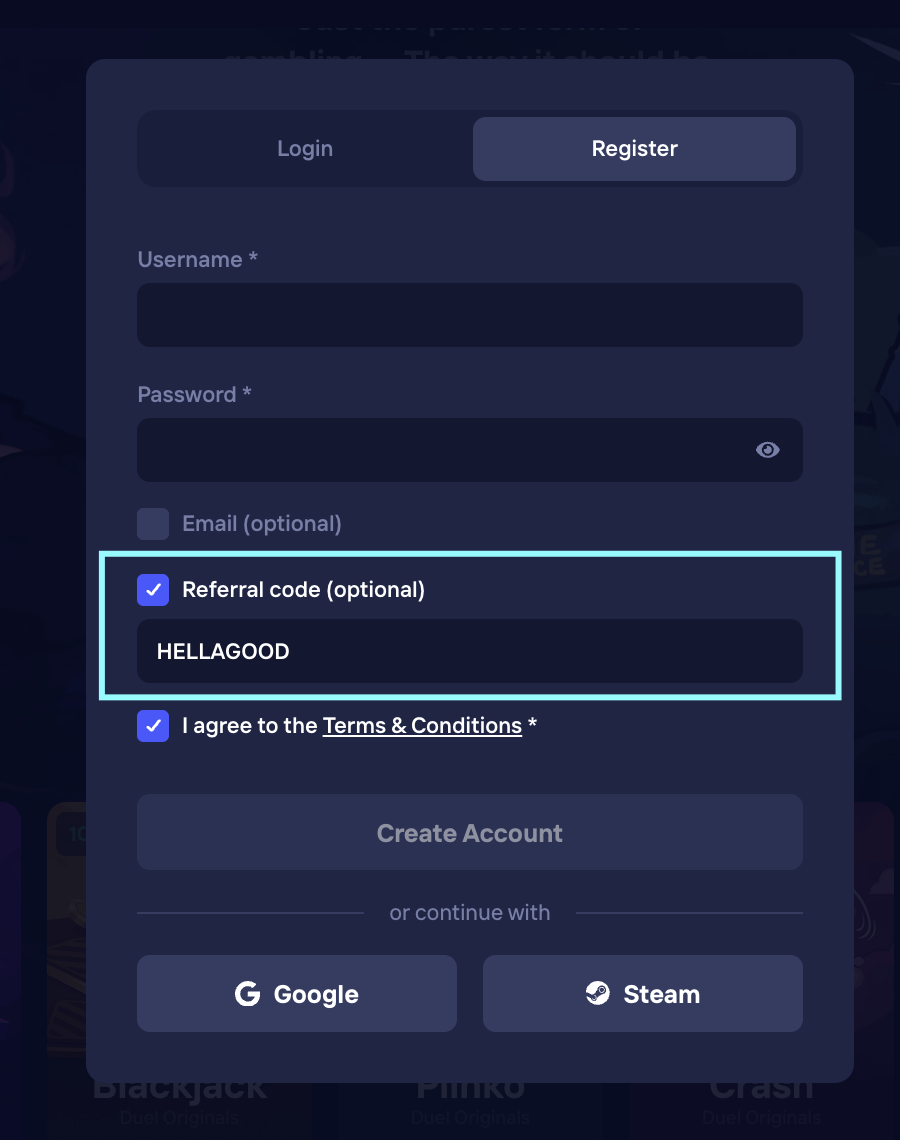Click the "Referral code (optional)" label
The image size is (900, 1140).
point(303,590)
